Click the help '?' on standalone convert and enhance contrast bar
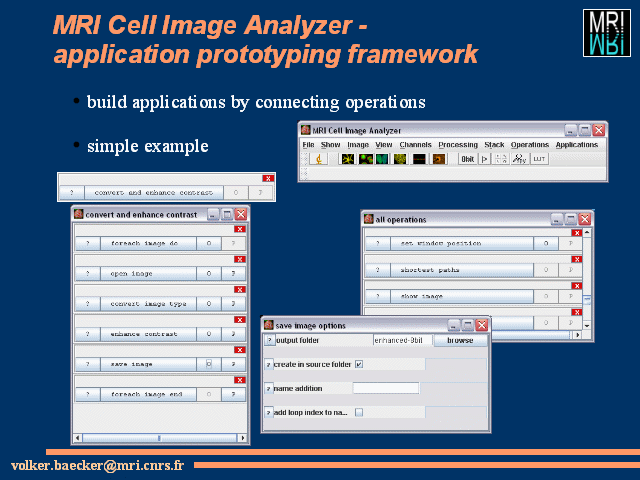This screenshot has height=480, width=640. [72, 192]
